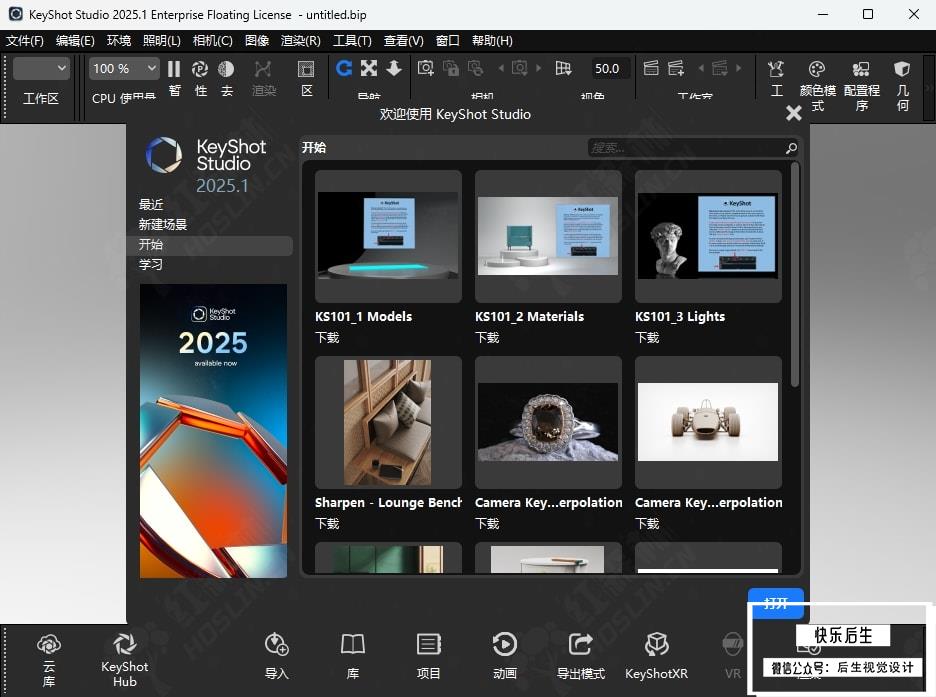The height and width of the screenshot is (697, 936).
Task: Click 下载 under KS101_2 Materials
Action: click(487, 338)
